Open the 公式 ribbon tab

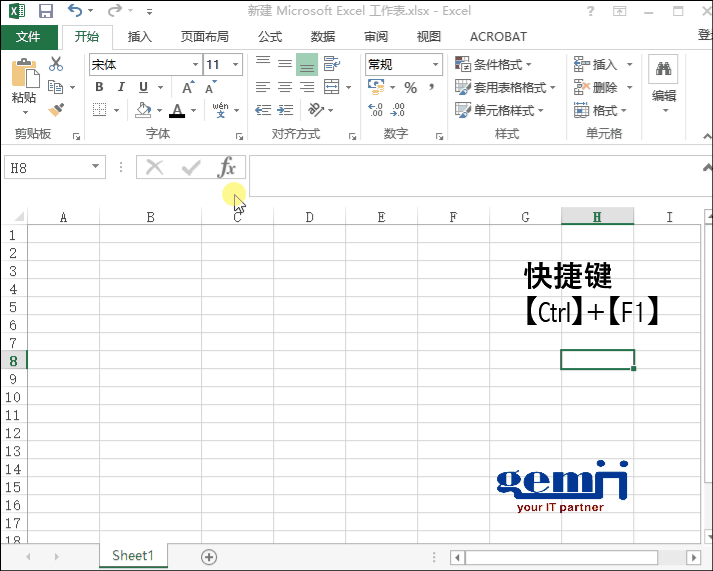[270, 37]
